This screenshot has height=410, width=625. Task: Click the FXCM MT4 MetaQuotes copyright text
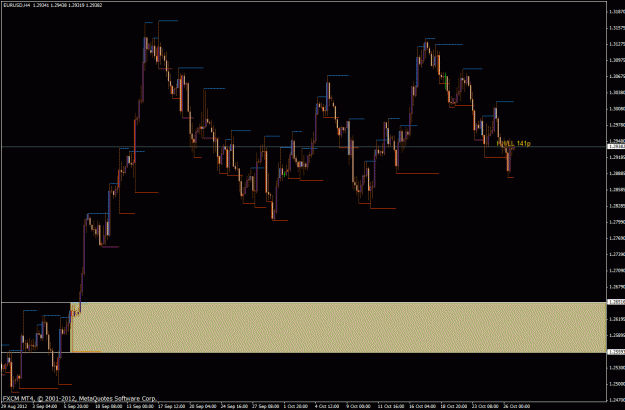[79, 398]
